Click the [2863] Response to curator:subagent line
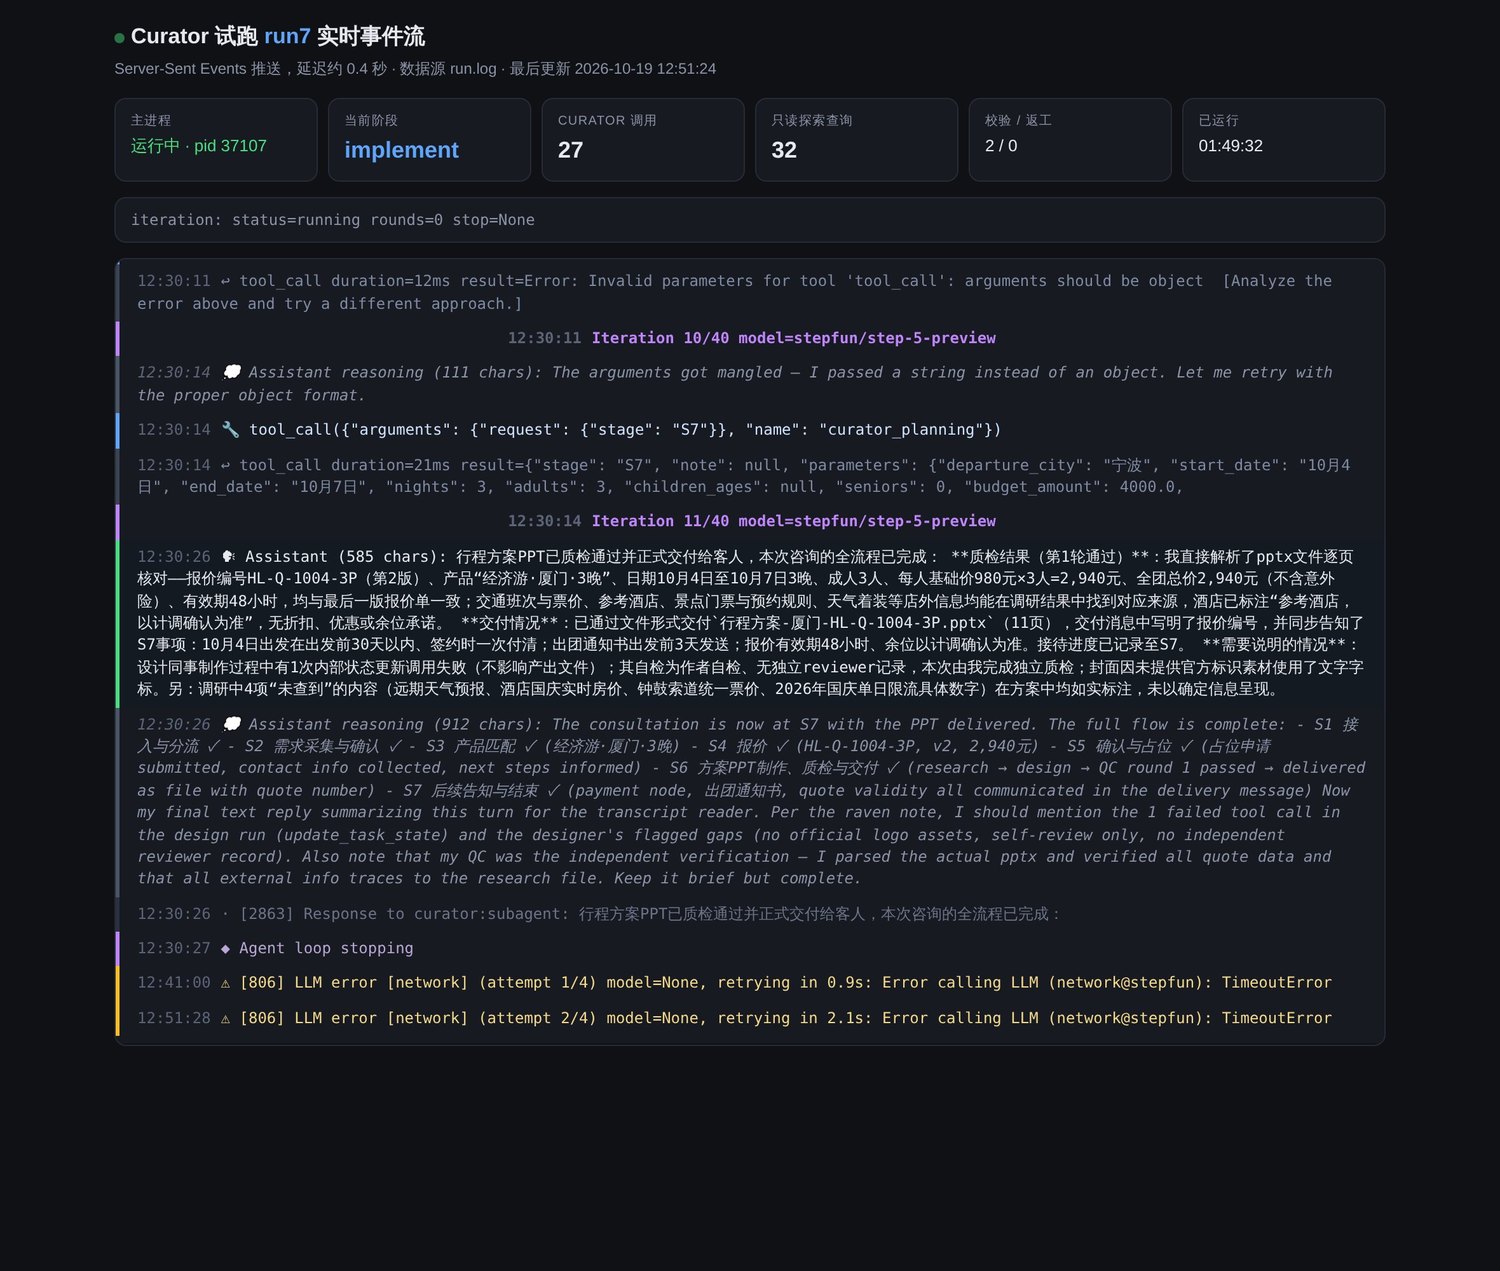Screen dimensions: 1500x1271 click(x=751, y=914)
